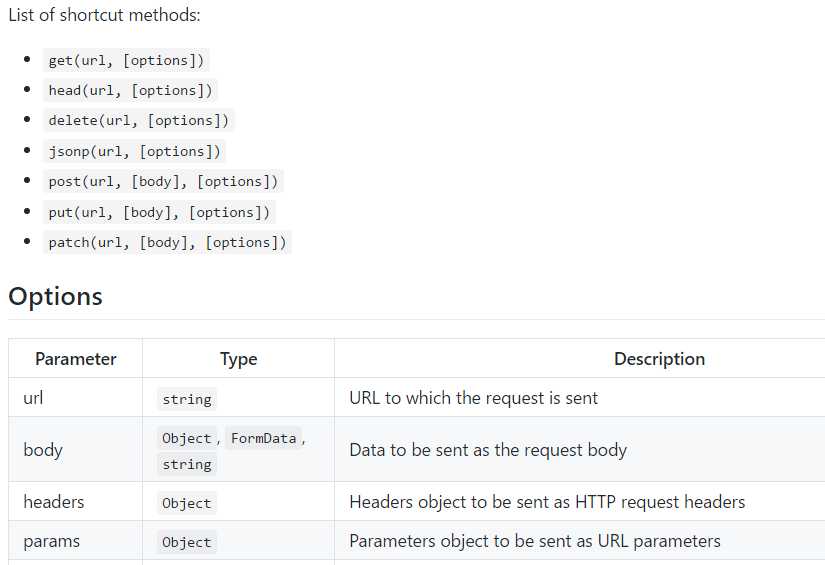Click the Type column header
This screenshot has width=825, height=565.
coord(239,359)
